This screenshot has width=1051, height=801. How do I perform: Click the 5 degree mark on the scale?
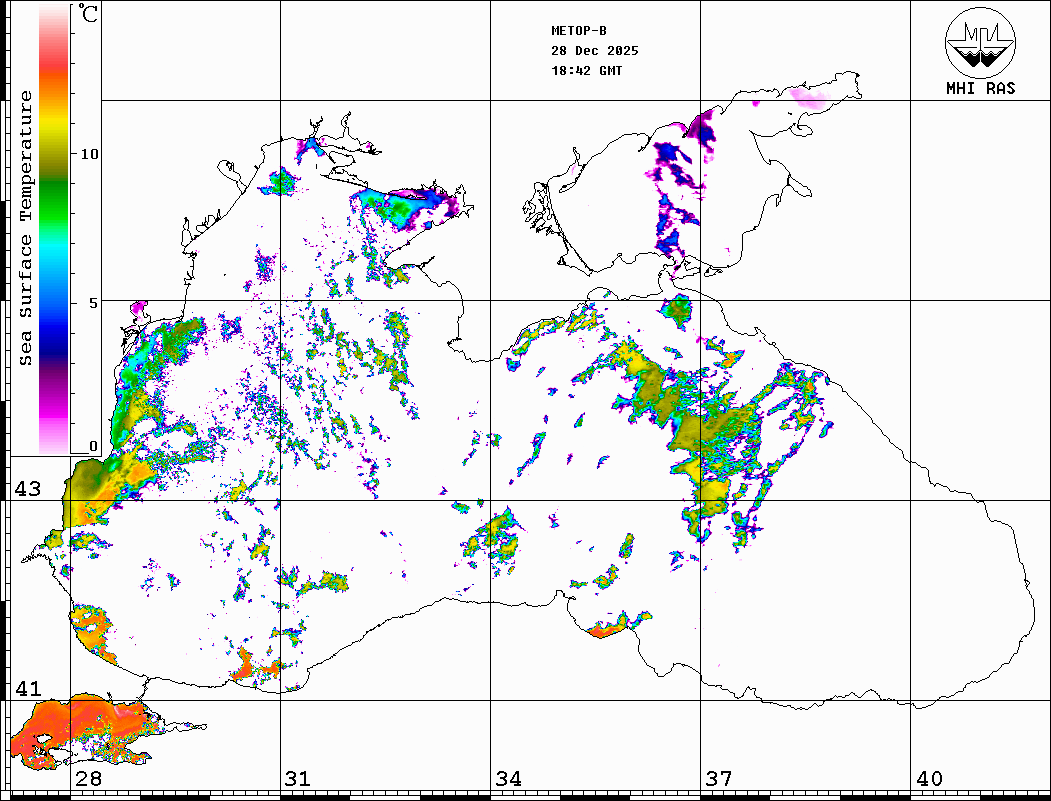[x=93, y=303]
